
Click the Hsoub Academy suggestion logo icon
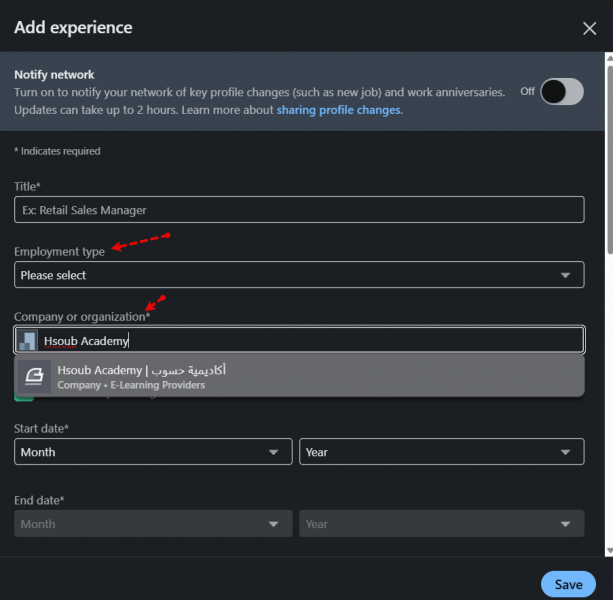tap(34, 376)
